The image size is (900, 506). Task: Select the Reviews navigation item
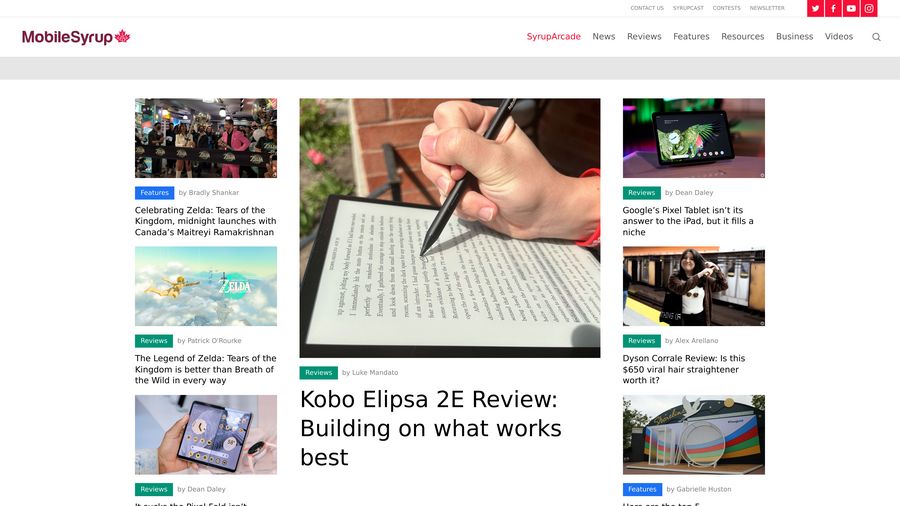click(x=644, y=36)
